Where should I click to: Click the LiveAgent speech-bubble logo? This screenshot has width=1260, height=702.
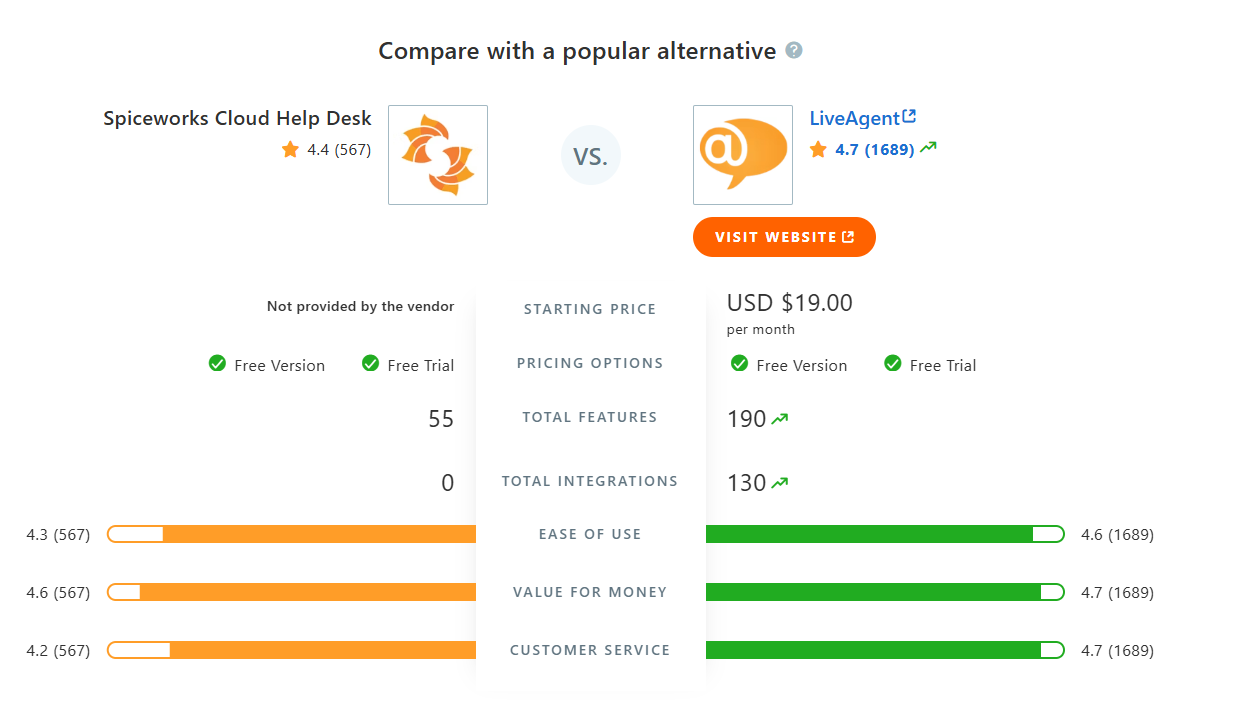click(x=742, y=154)
